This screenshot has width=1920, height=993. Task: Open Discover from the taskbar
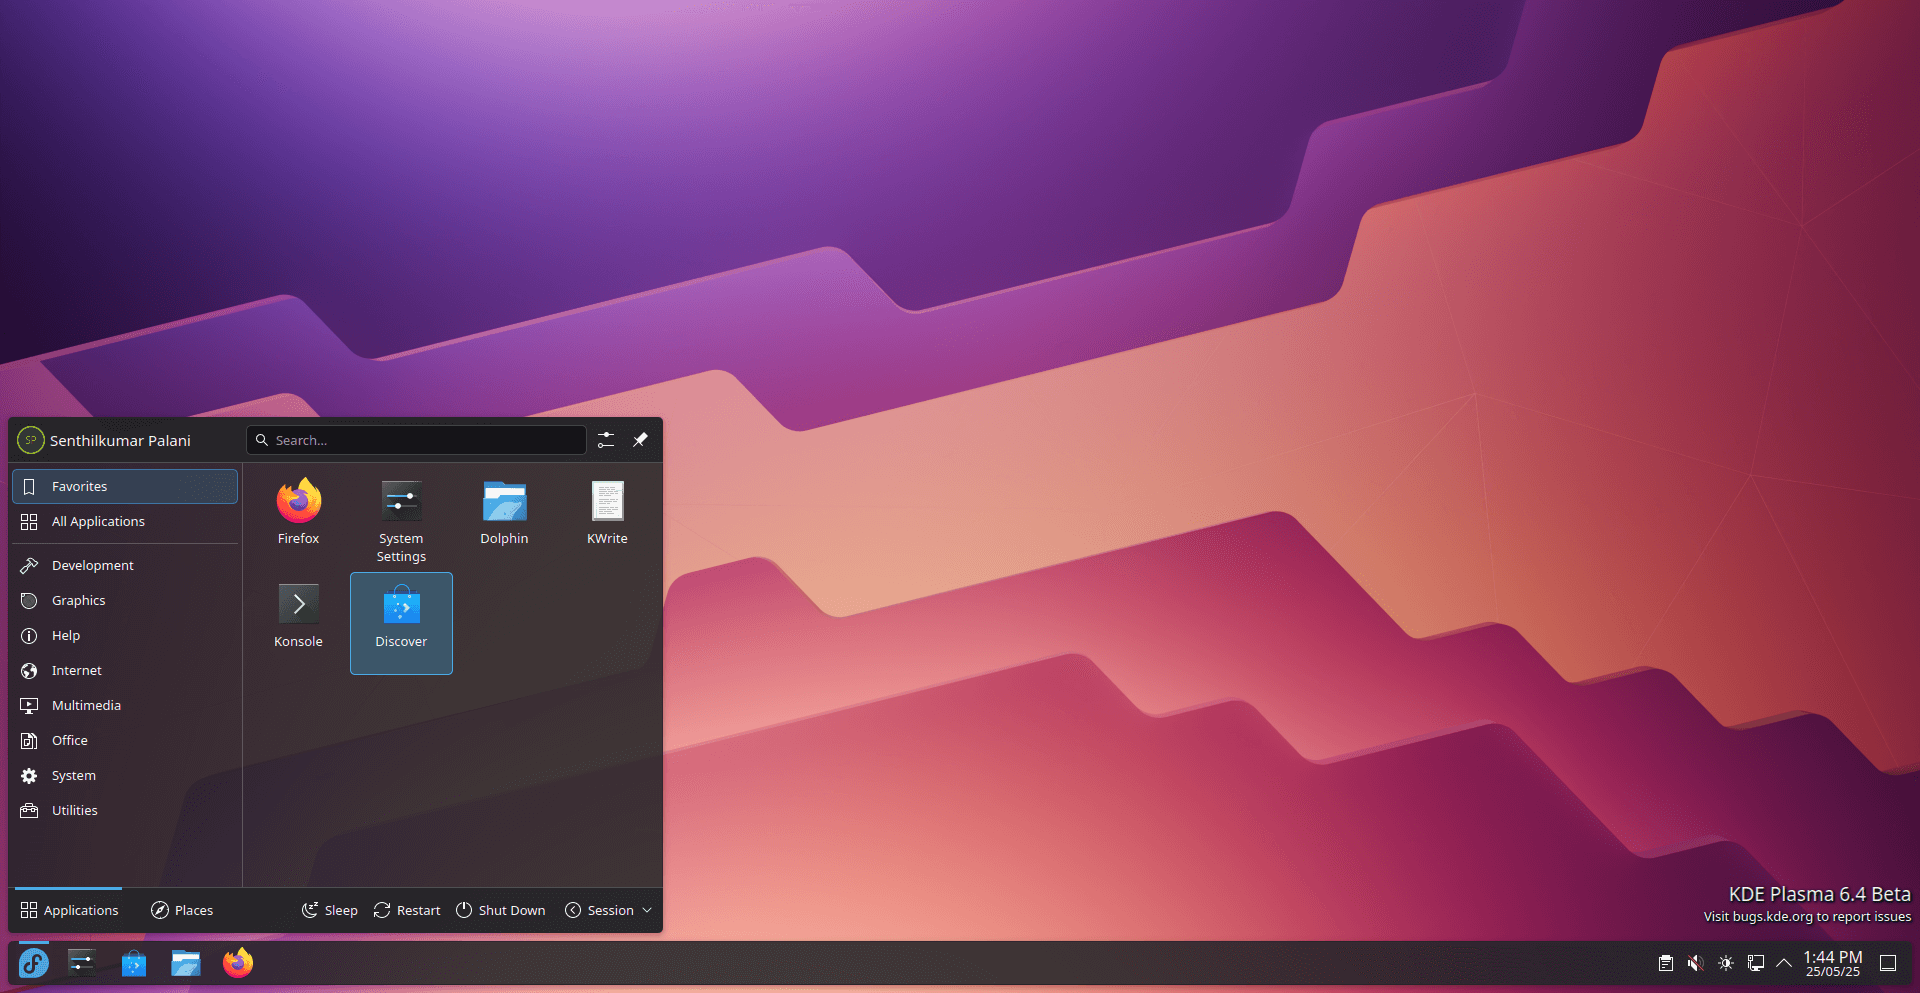pos(134,963)
